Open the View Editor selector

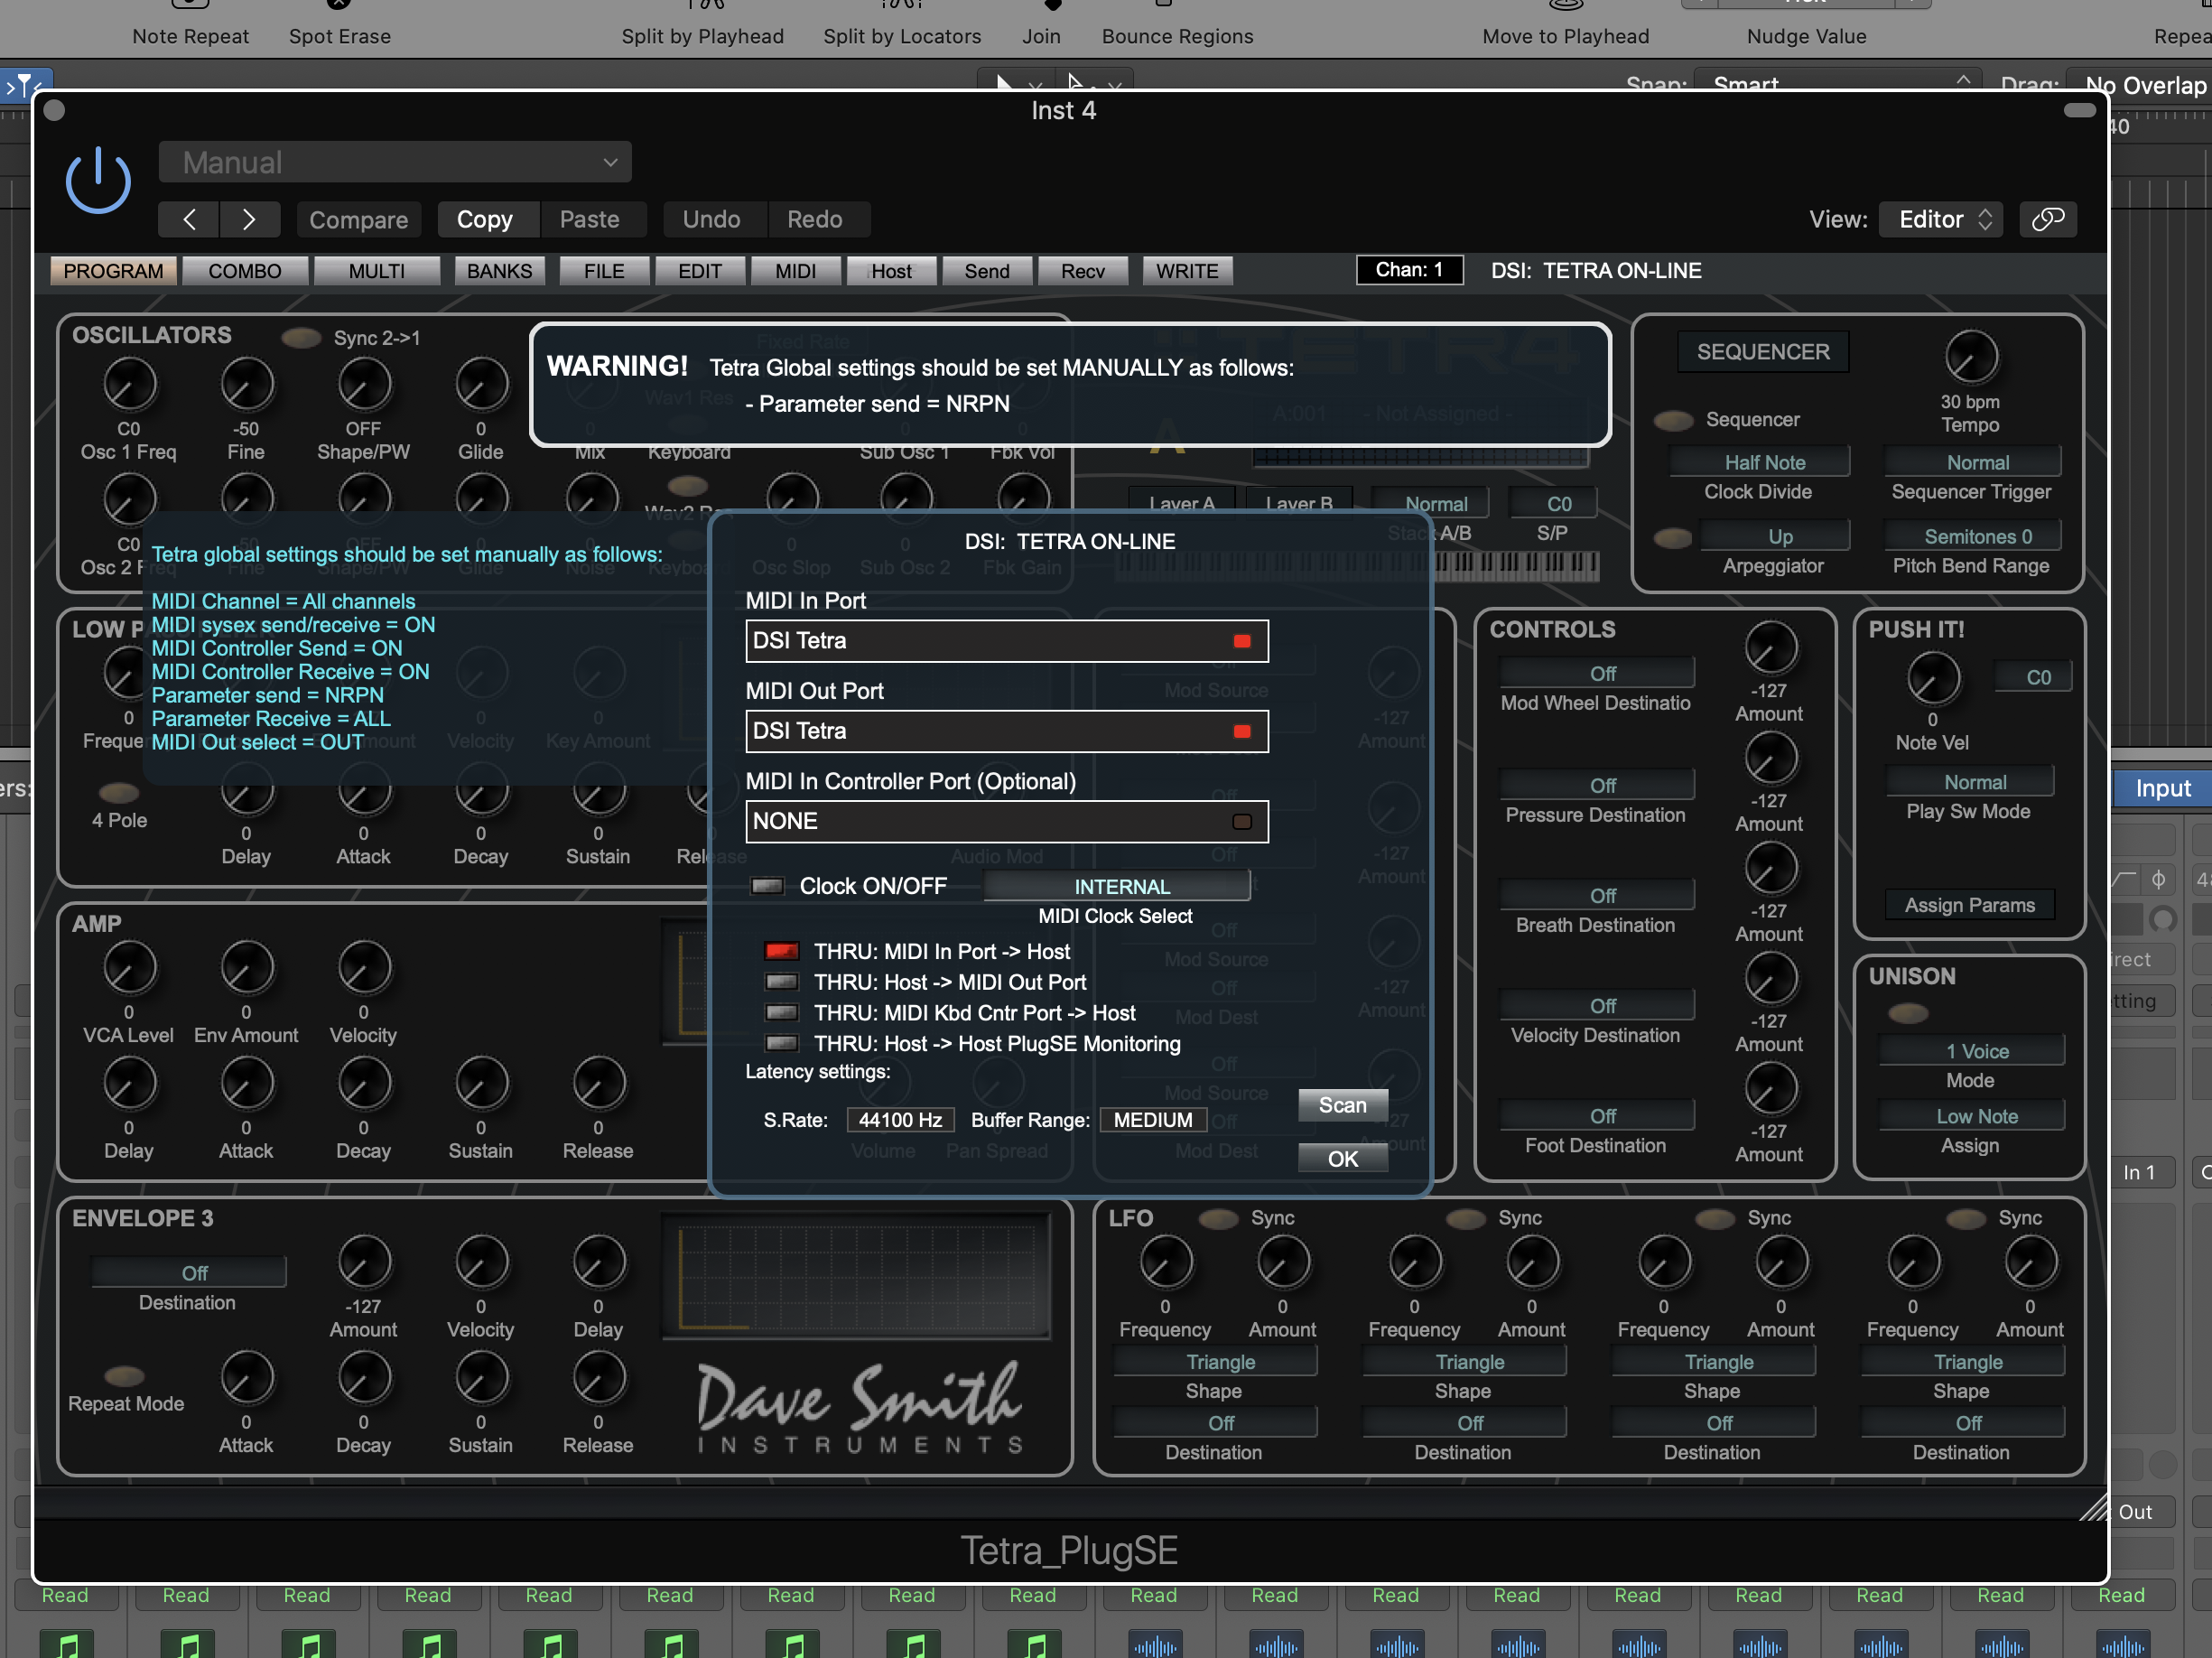tap(1943, 219)
